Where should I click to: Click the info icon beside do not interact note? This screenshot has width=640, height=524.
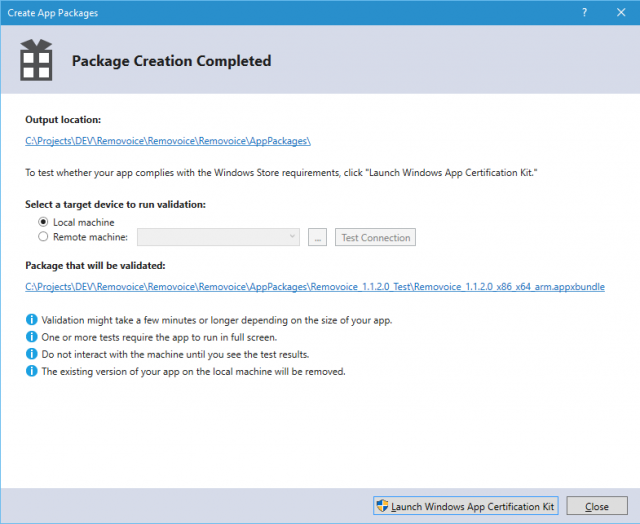[x=31, y=354]
